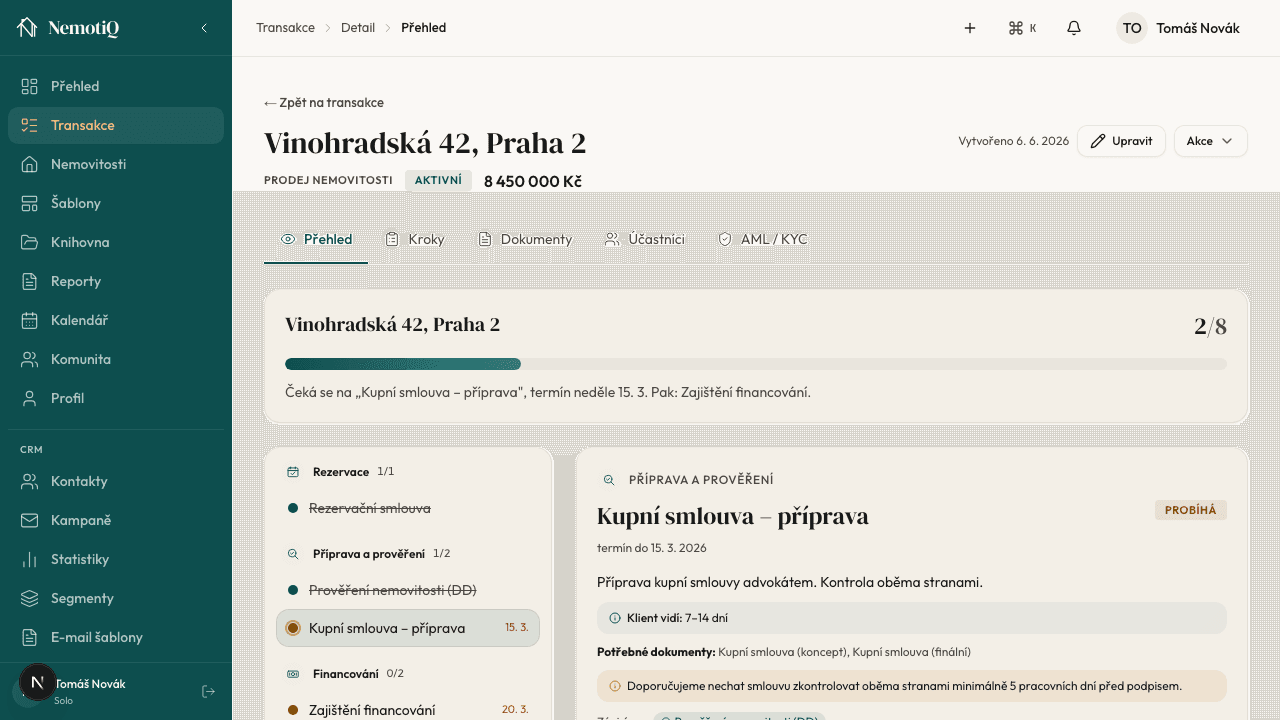
Task: Click the E-mail šablony icon
Action: 30,637
